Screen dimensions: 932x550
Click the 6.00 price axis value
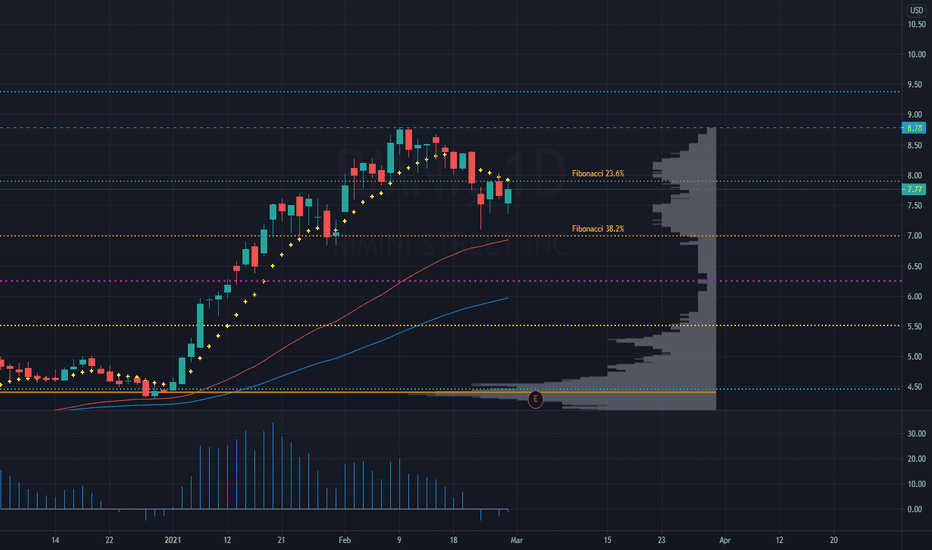[915, 297]
